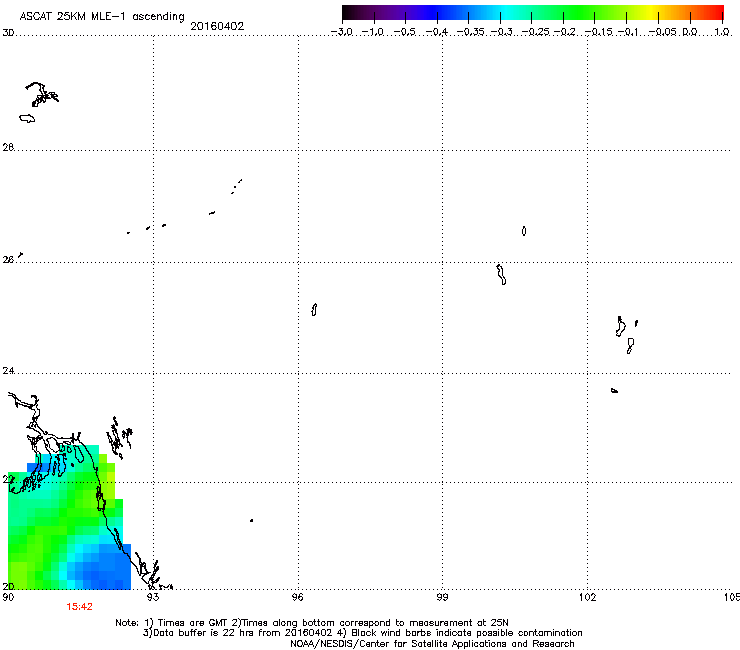Click the -0.25 colorbar label
Image resolution: width=740 pixels, height=650 pixels.
(x=536, y=32)
